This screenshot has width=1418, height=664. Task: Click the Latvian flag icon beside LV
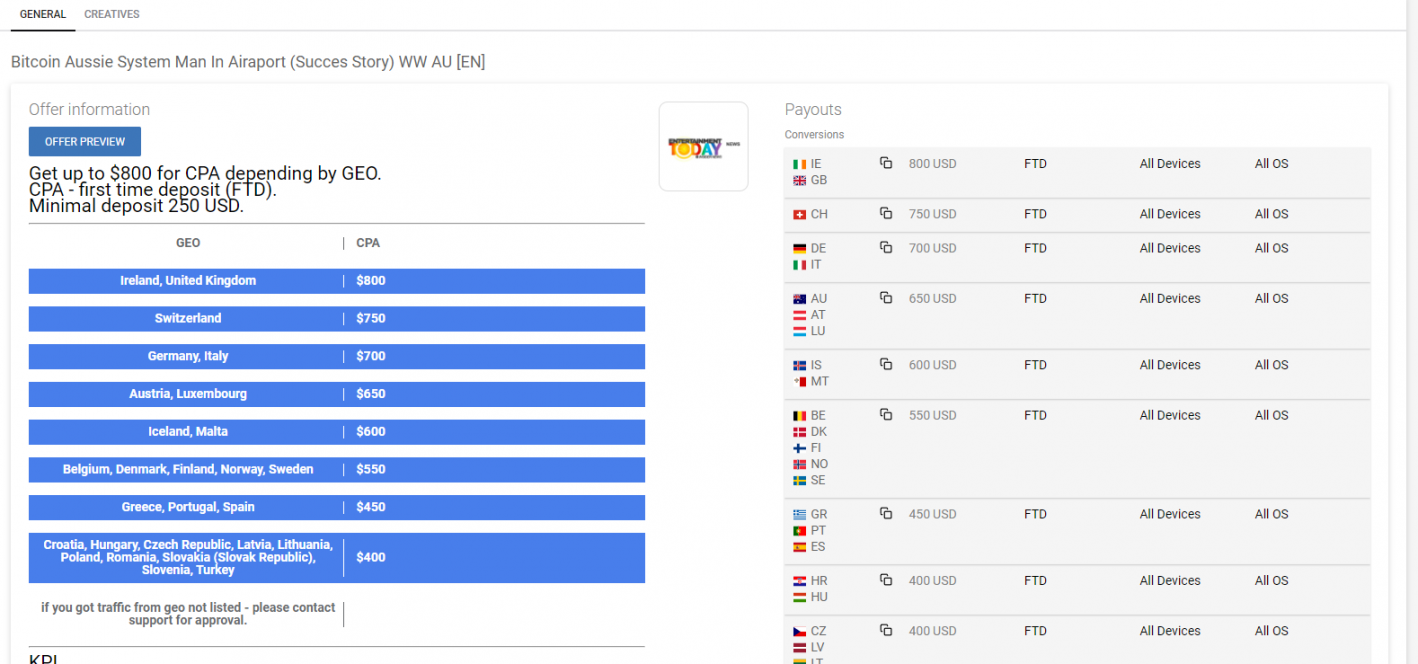tap(799, 648)
